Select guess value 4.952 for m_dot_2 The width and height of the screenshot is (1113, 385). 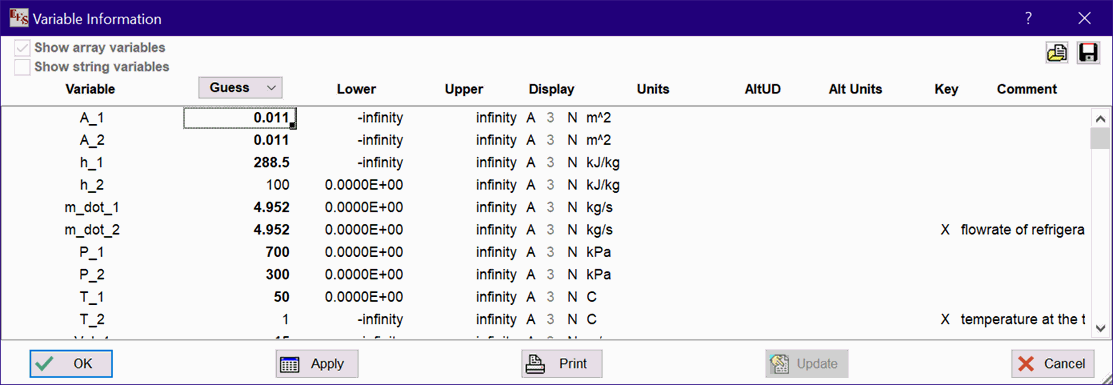coord(271,230)
